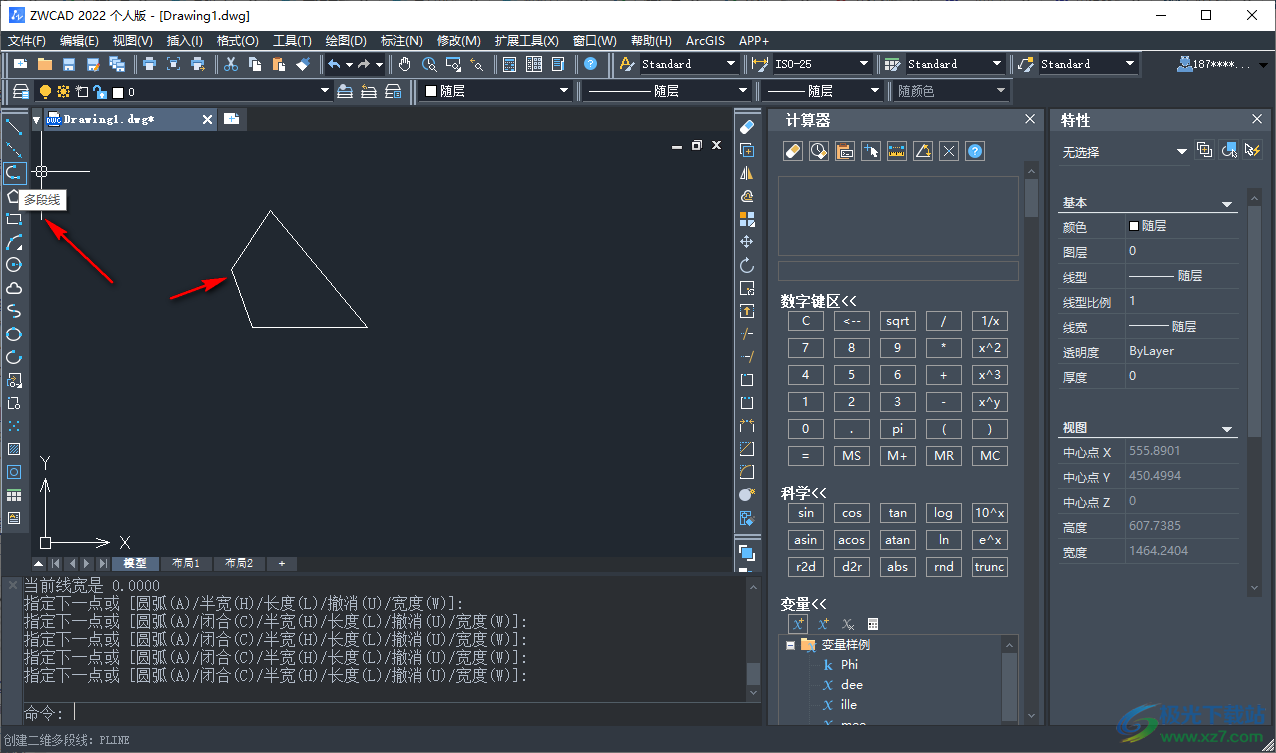Image resolution: width=1276 pixels, height=753 pixels.
Task: Collapse the 变量样例 tree folder
Action: (x=790, y=645)
